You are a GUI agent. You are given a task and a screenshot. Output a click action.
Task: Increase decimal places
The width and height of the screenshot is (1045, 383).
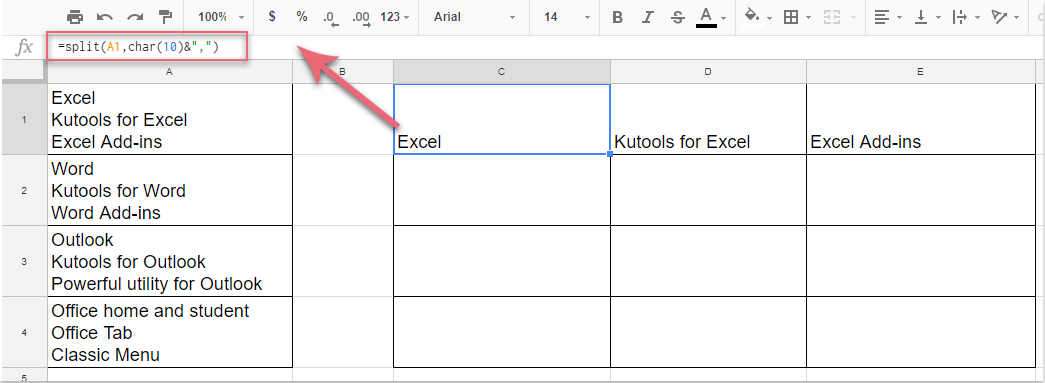click(x=361, y=18)
